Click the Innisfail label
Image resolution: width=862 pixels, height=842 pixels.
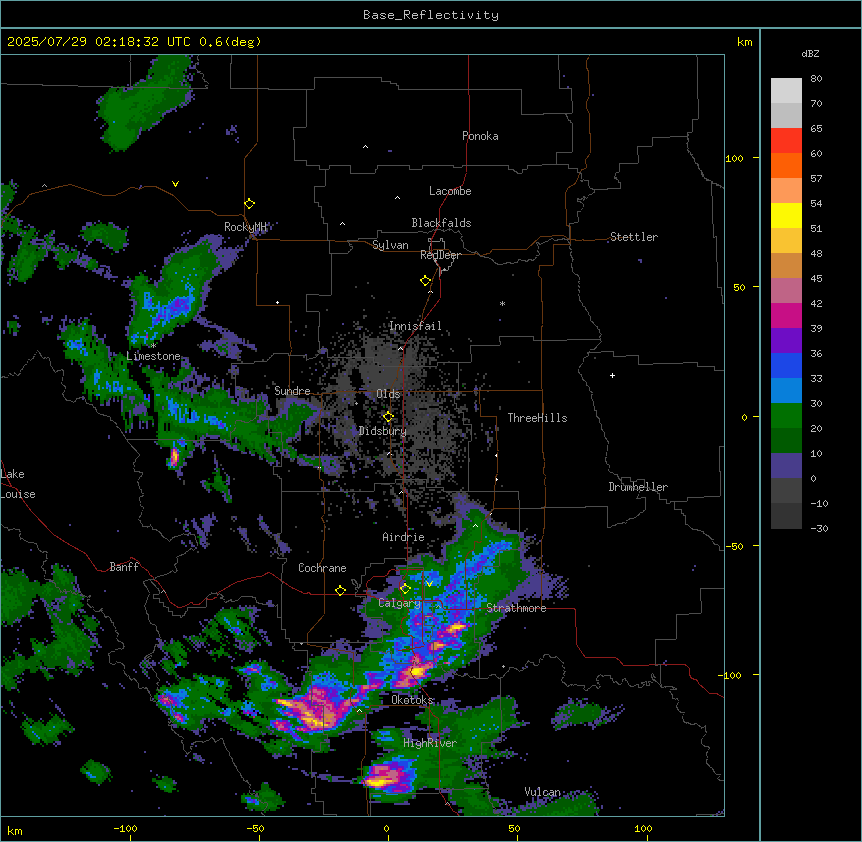click(415, 326)
